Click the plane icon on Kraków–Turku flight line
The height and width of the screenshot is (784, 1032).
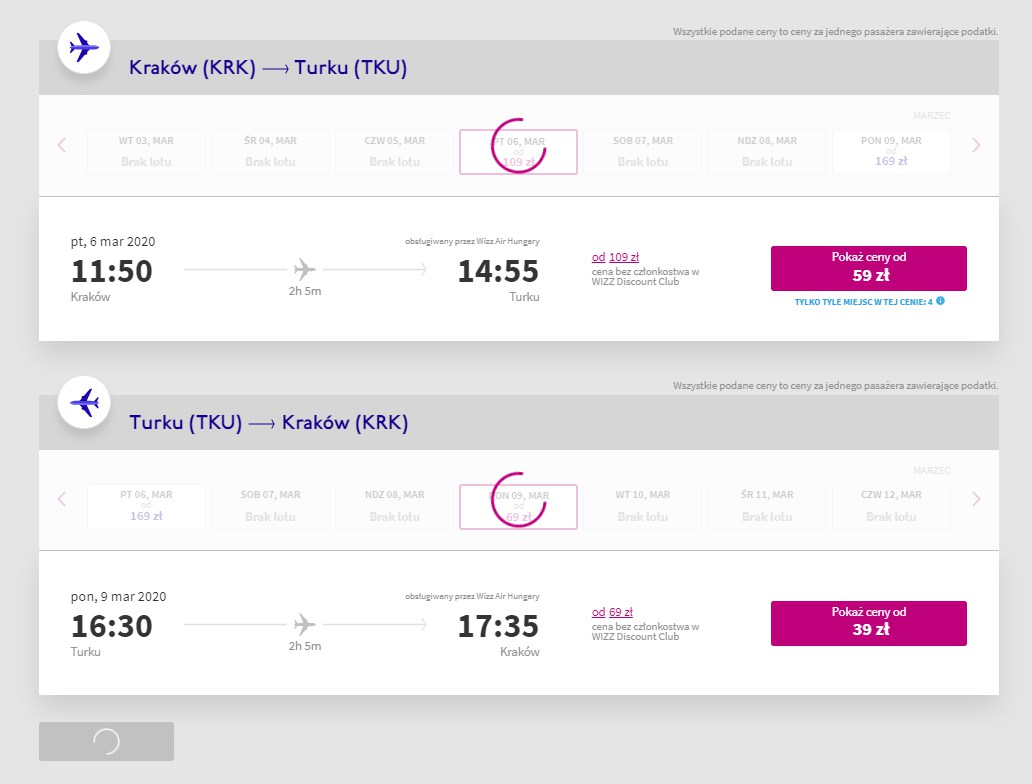[304, 269]
